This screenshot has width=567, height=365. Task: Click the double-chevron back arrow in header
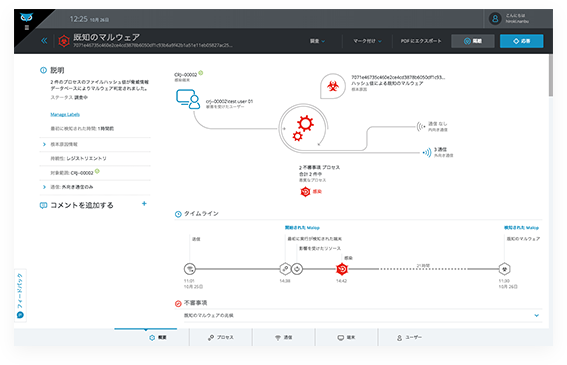tap(44, 41)
